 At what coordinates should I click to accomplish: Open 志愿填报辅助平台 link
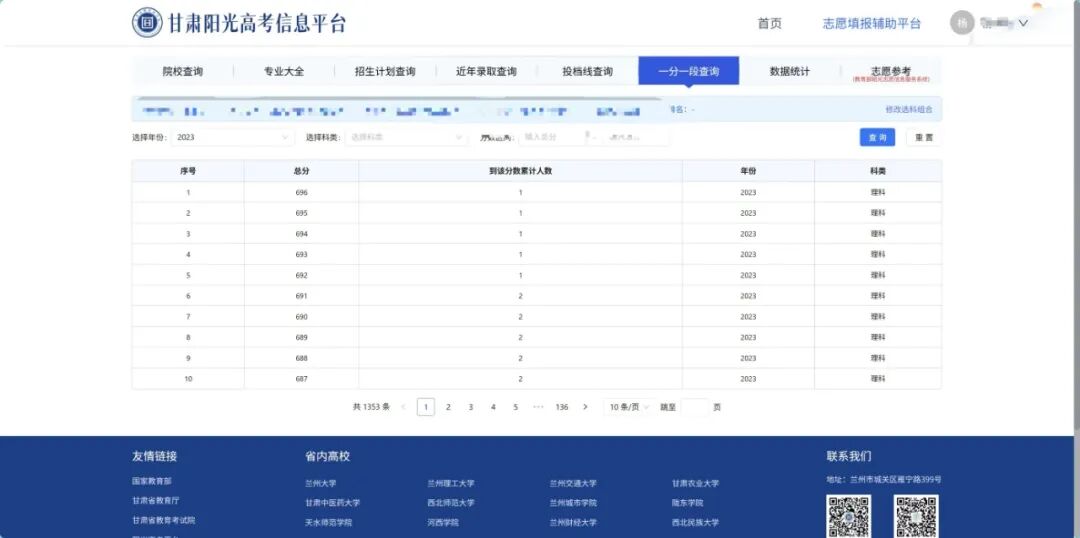point(871,23)
